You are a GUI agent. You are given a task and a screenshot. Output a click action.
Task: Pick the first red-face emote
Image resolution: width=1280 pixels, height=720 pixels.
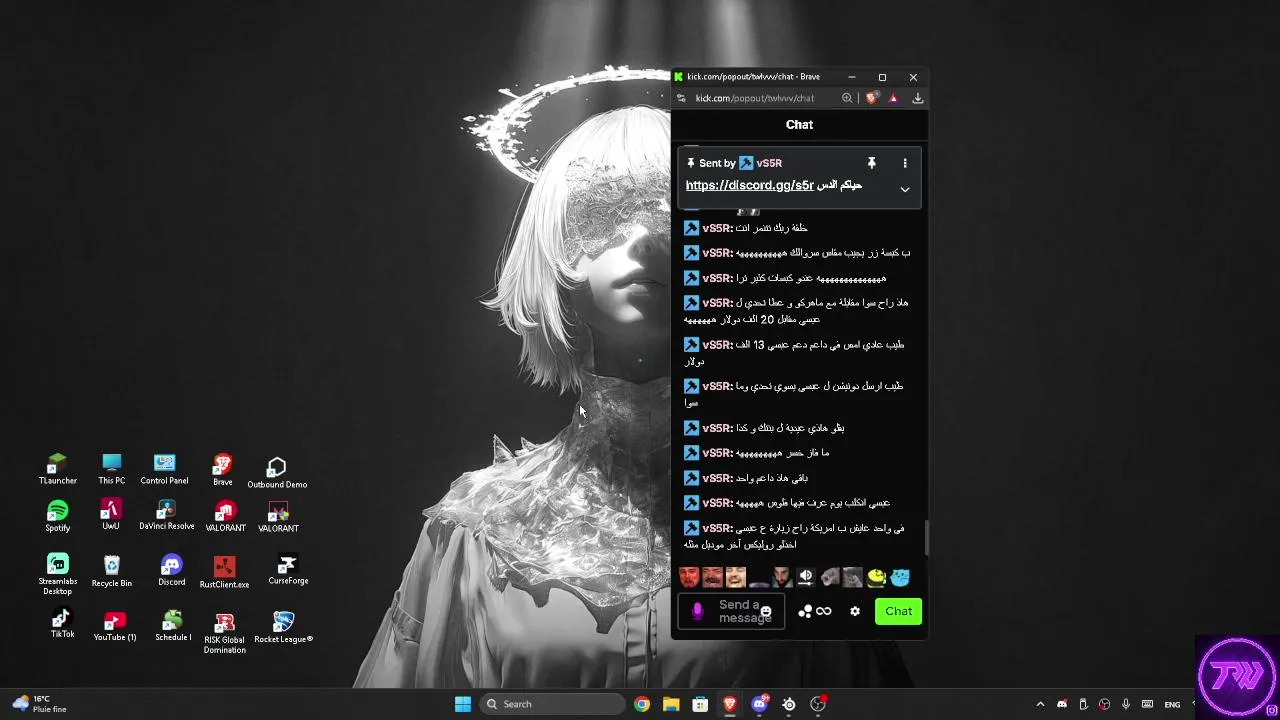[x=688, y=577]
